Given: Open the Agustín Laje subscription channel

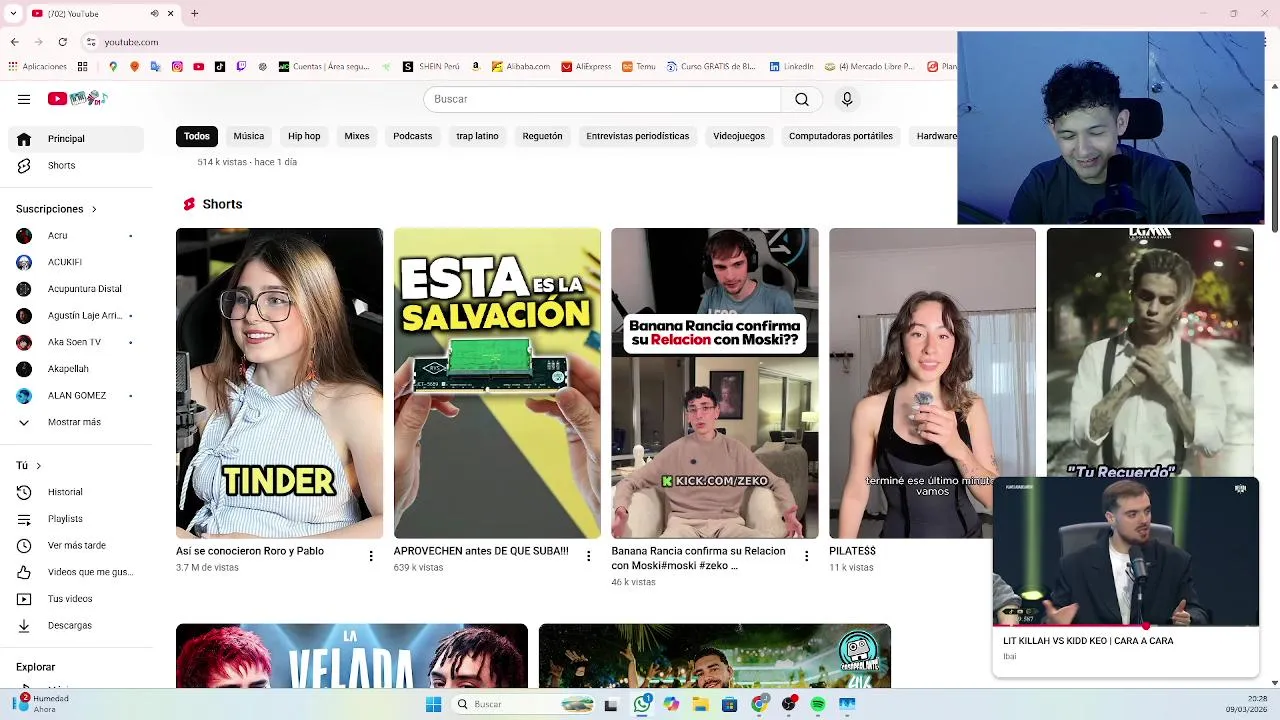Looking at the screenshot, I should 76,315.
